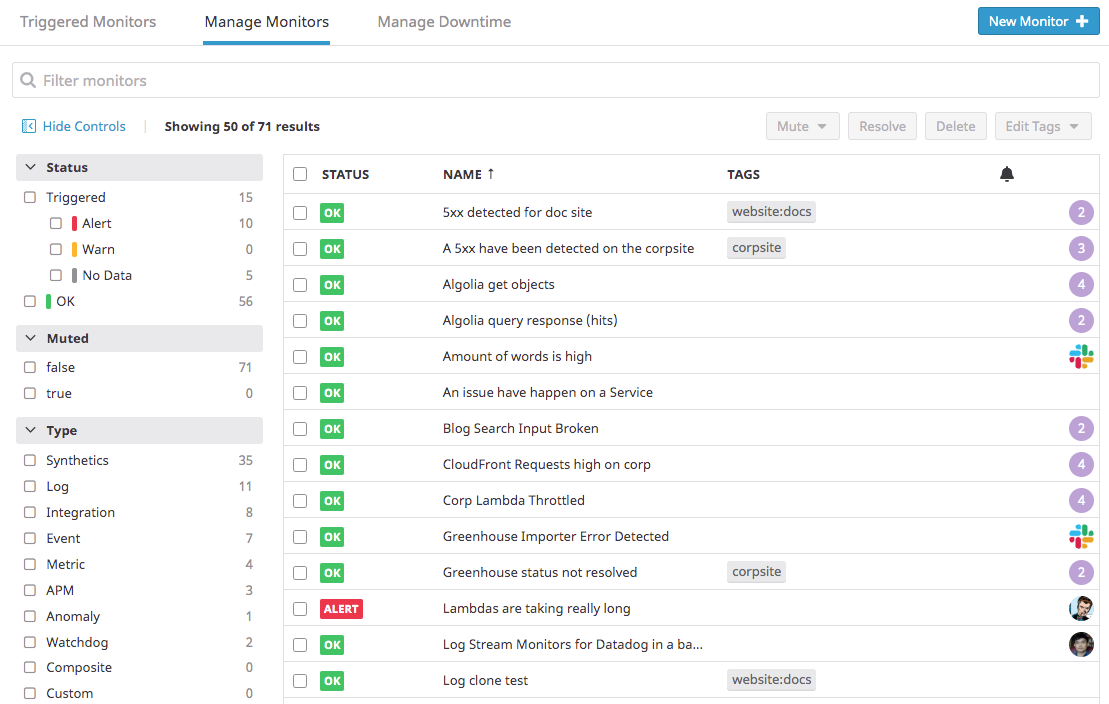Click the red ALERT status badge

341,608
